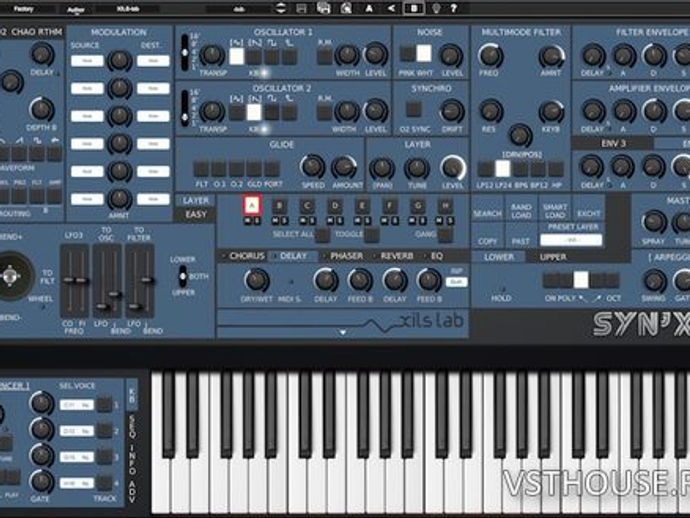Switch to the PHASER effect tab
Viewport: 690px width, 518px height.
(346, 256)
